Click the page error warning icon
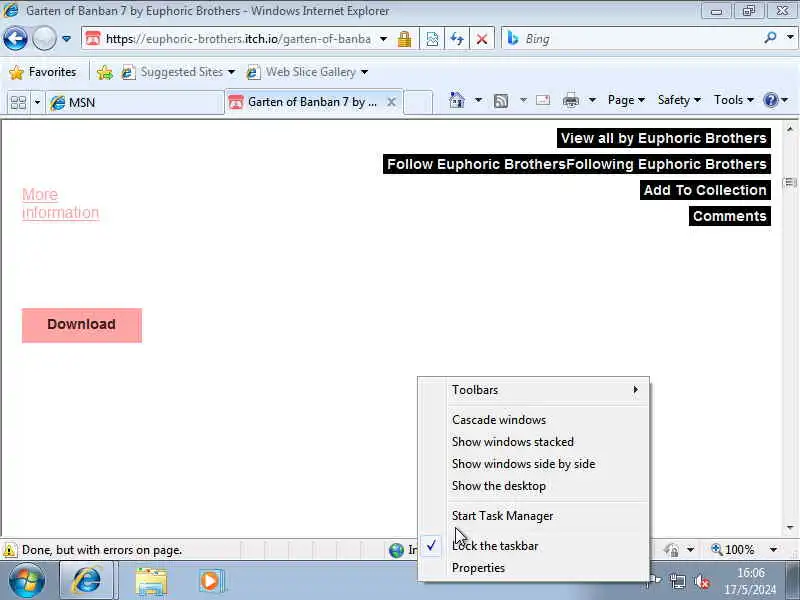800x600 pixels. [9, 550]
